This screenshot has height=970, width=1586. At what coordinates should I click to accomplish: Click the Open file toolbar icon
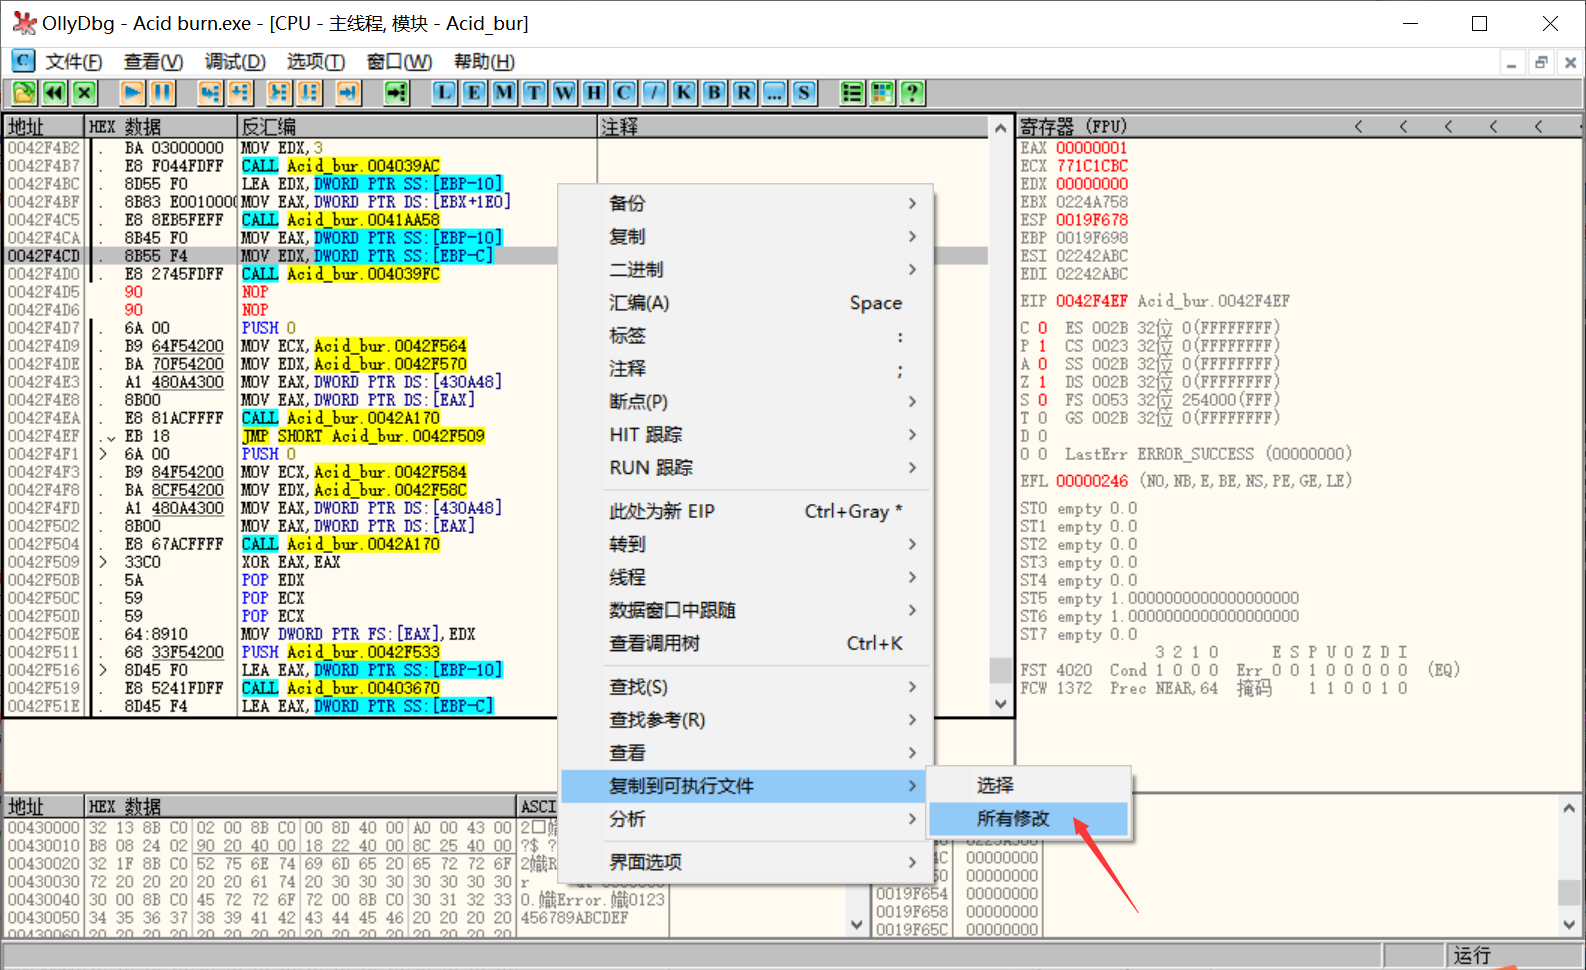24,93
